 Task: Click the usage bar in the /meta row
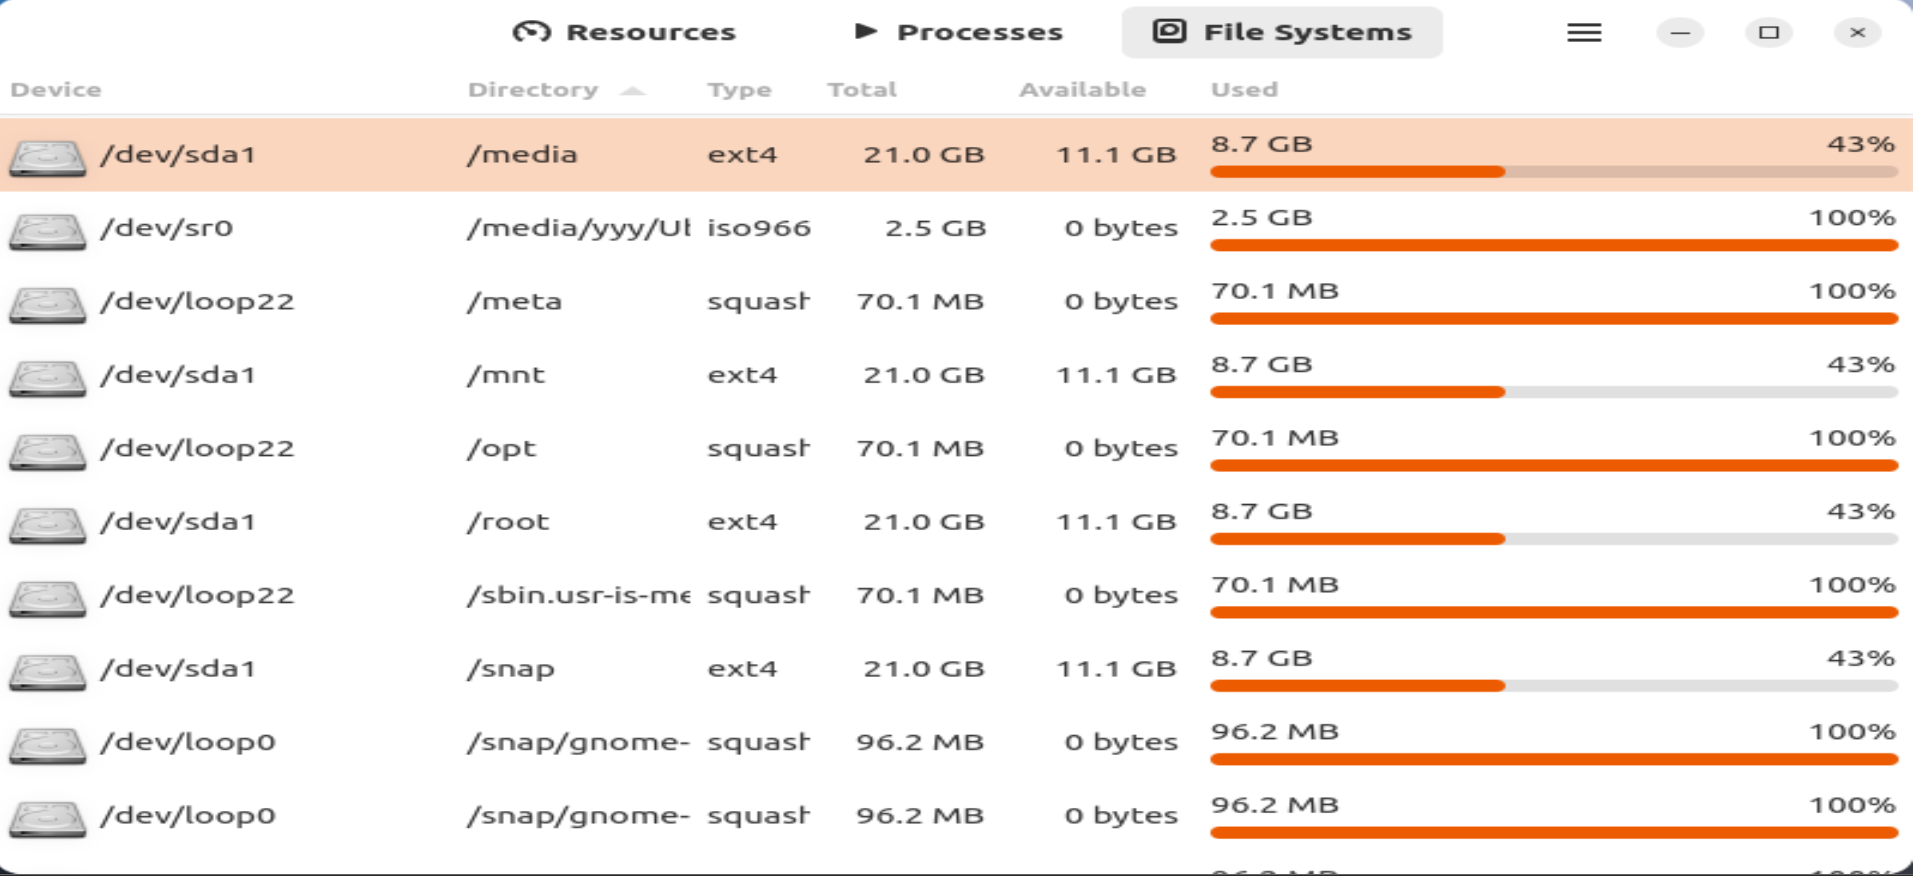pos(1553,319)
